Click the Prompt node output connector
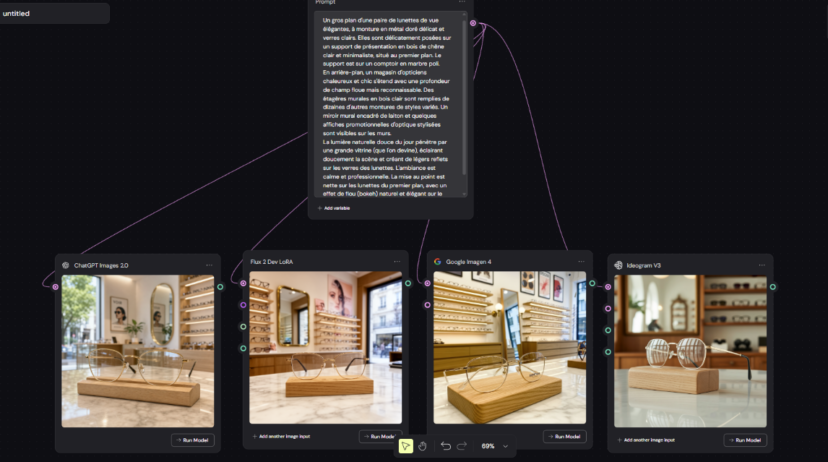 (x=473, y=23)
